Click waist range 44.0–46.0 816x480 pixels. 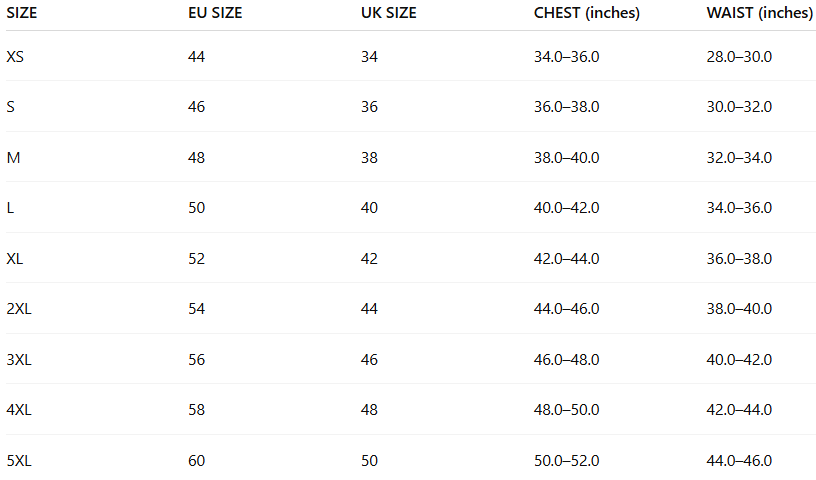[x=739, y=461]
